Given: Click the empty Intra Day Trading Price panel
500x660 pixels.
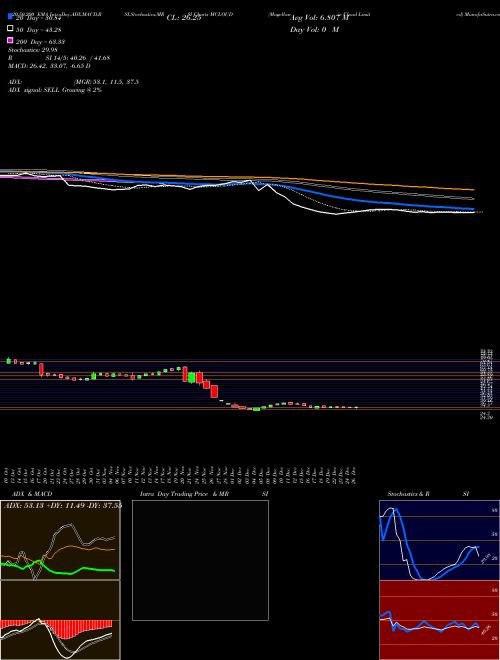Looking at the screenshot, I should click(x=200, y=560).
